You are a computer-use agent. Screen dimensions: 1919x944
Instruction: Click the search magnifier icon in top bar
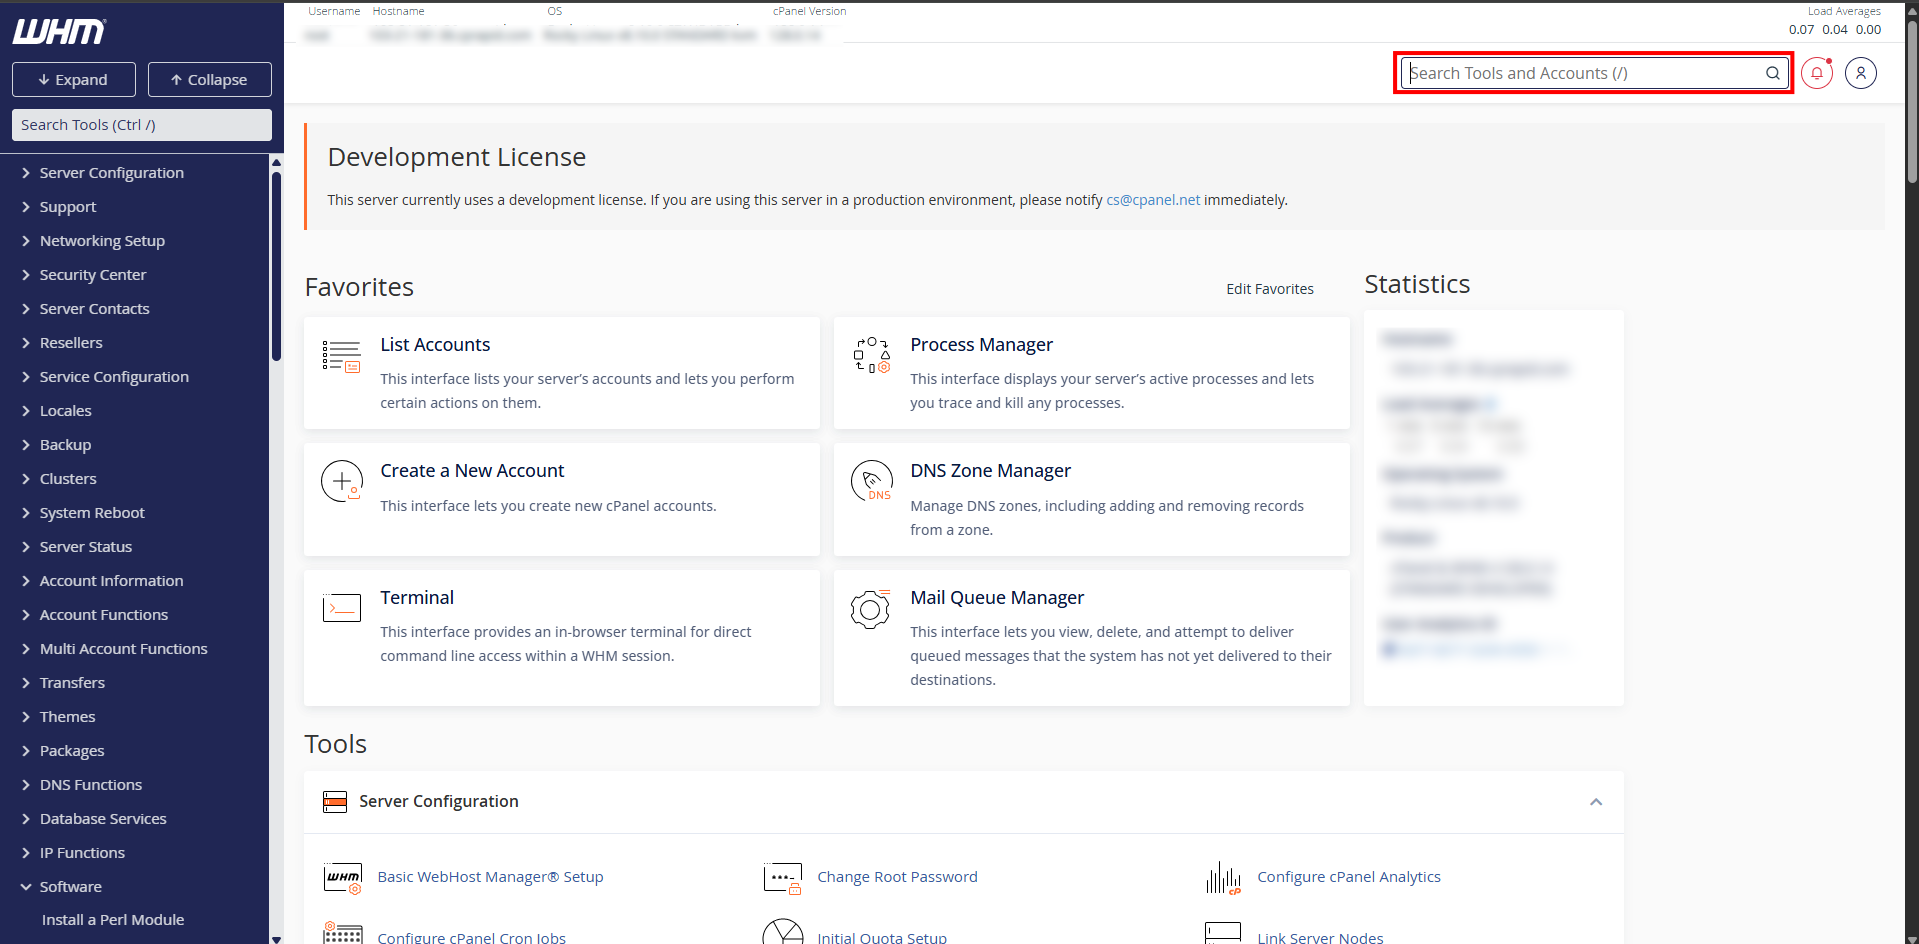coord(1772,73)
